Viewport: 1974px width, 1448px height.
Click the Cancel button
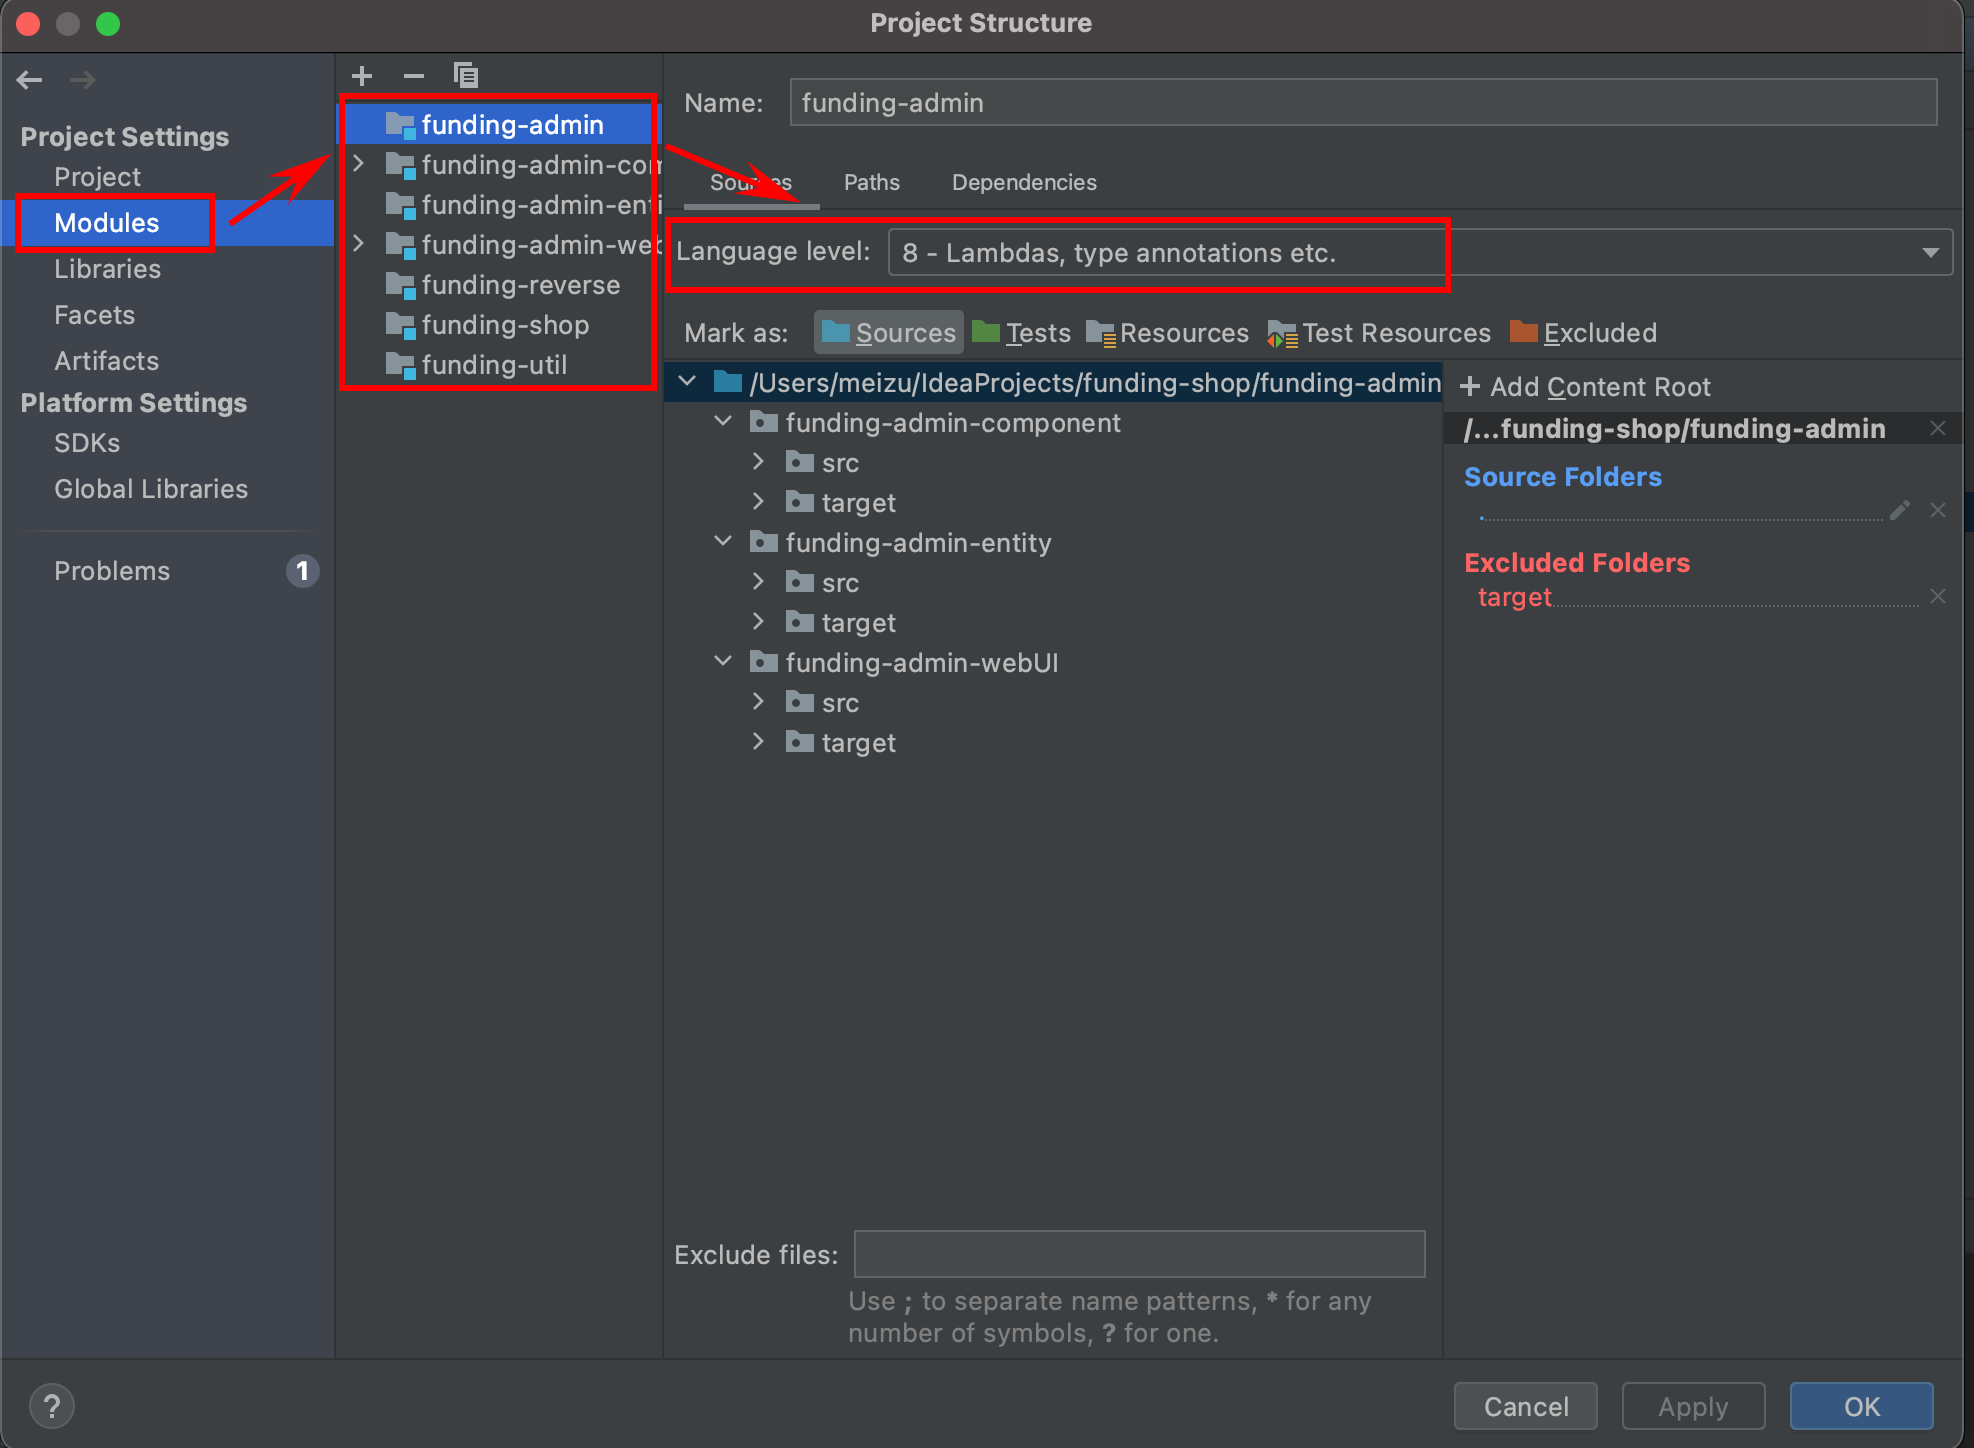tap(1525, 1406)
